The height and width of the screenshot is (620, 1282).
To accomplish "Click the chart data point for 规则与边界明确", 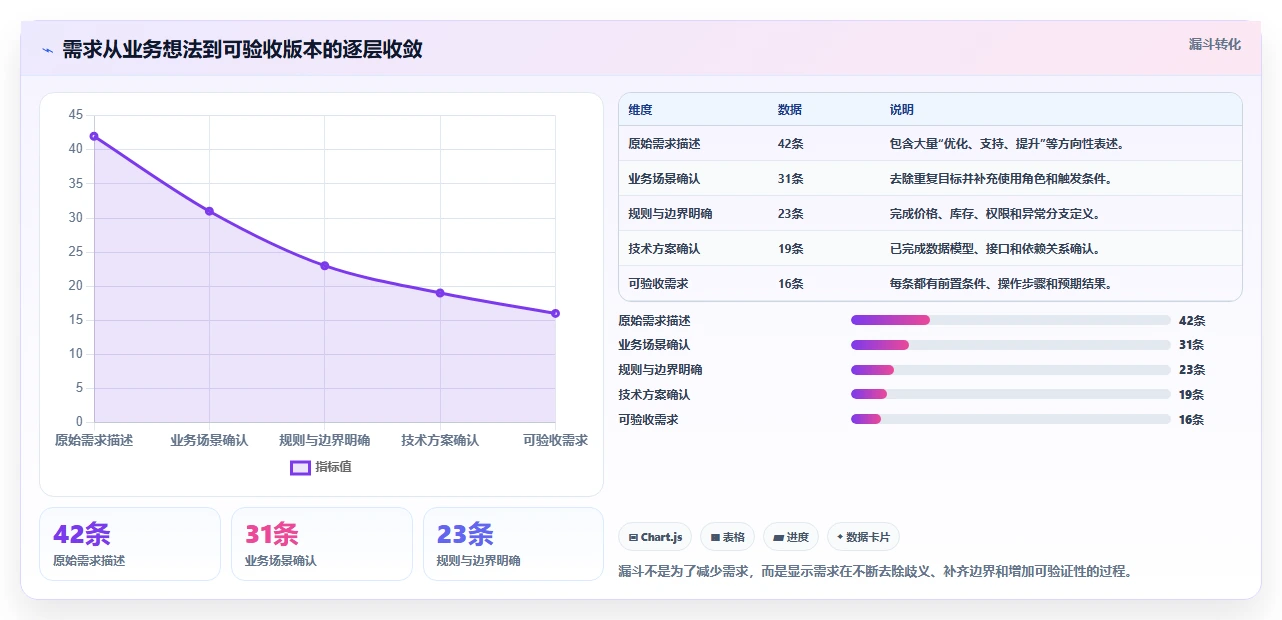I will click(325, 266).
